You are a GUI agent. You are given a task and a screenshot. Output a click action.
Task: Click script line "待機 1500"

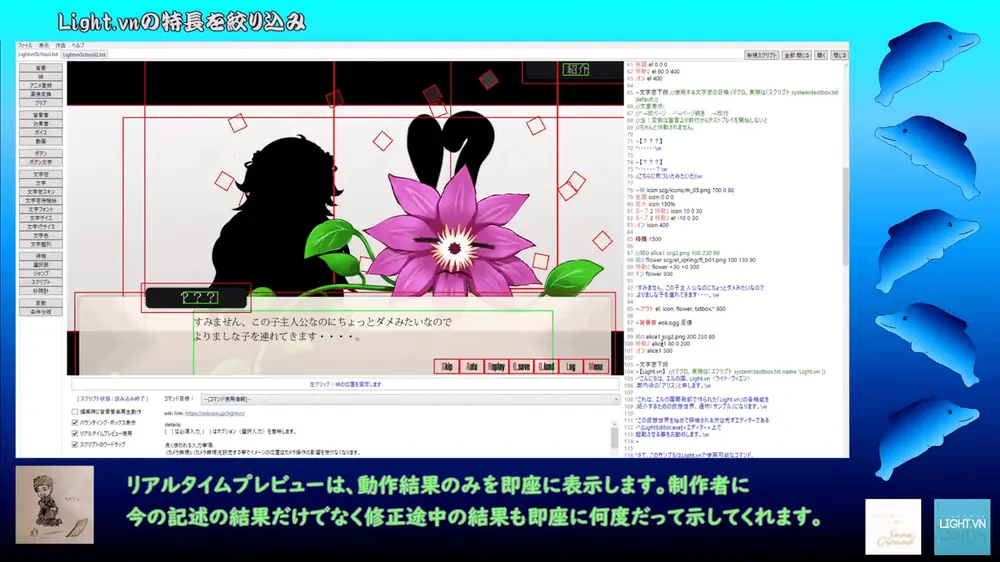click(649, 239)
